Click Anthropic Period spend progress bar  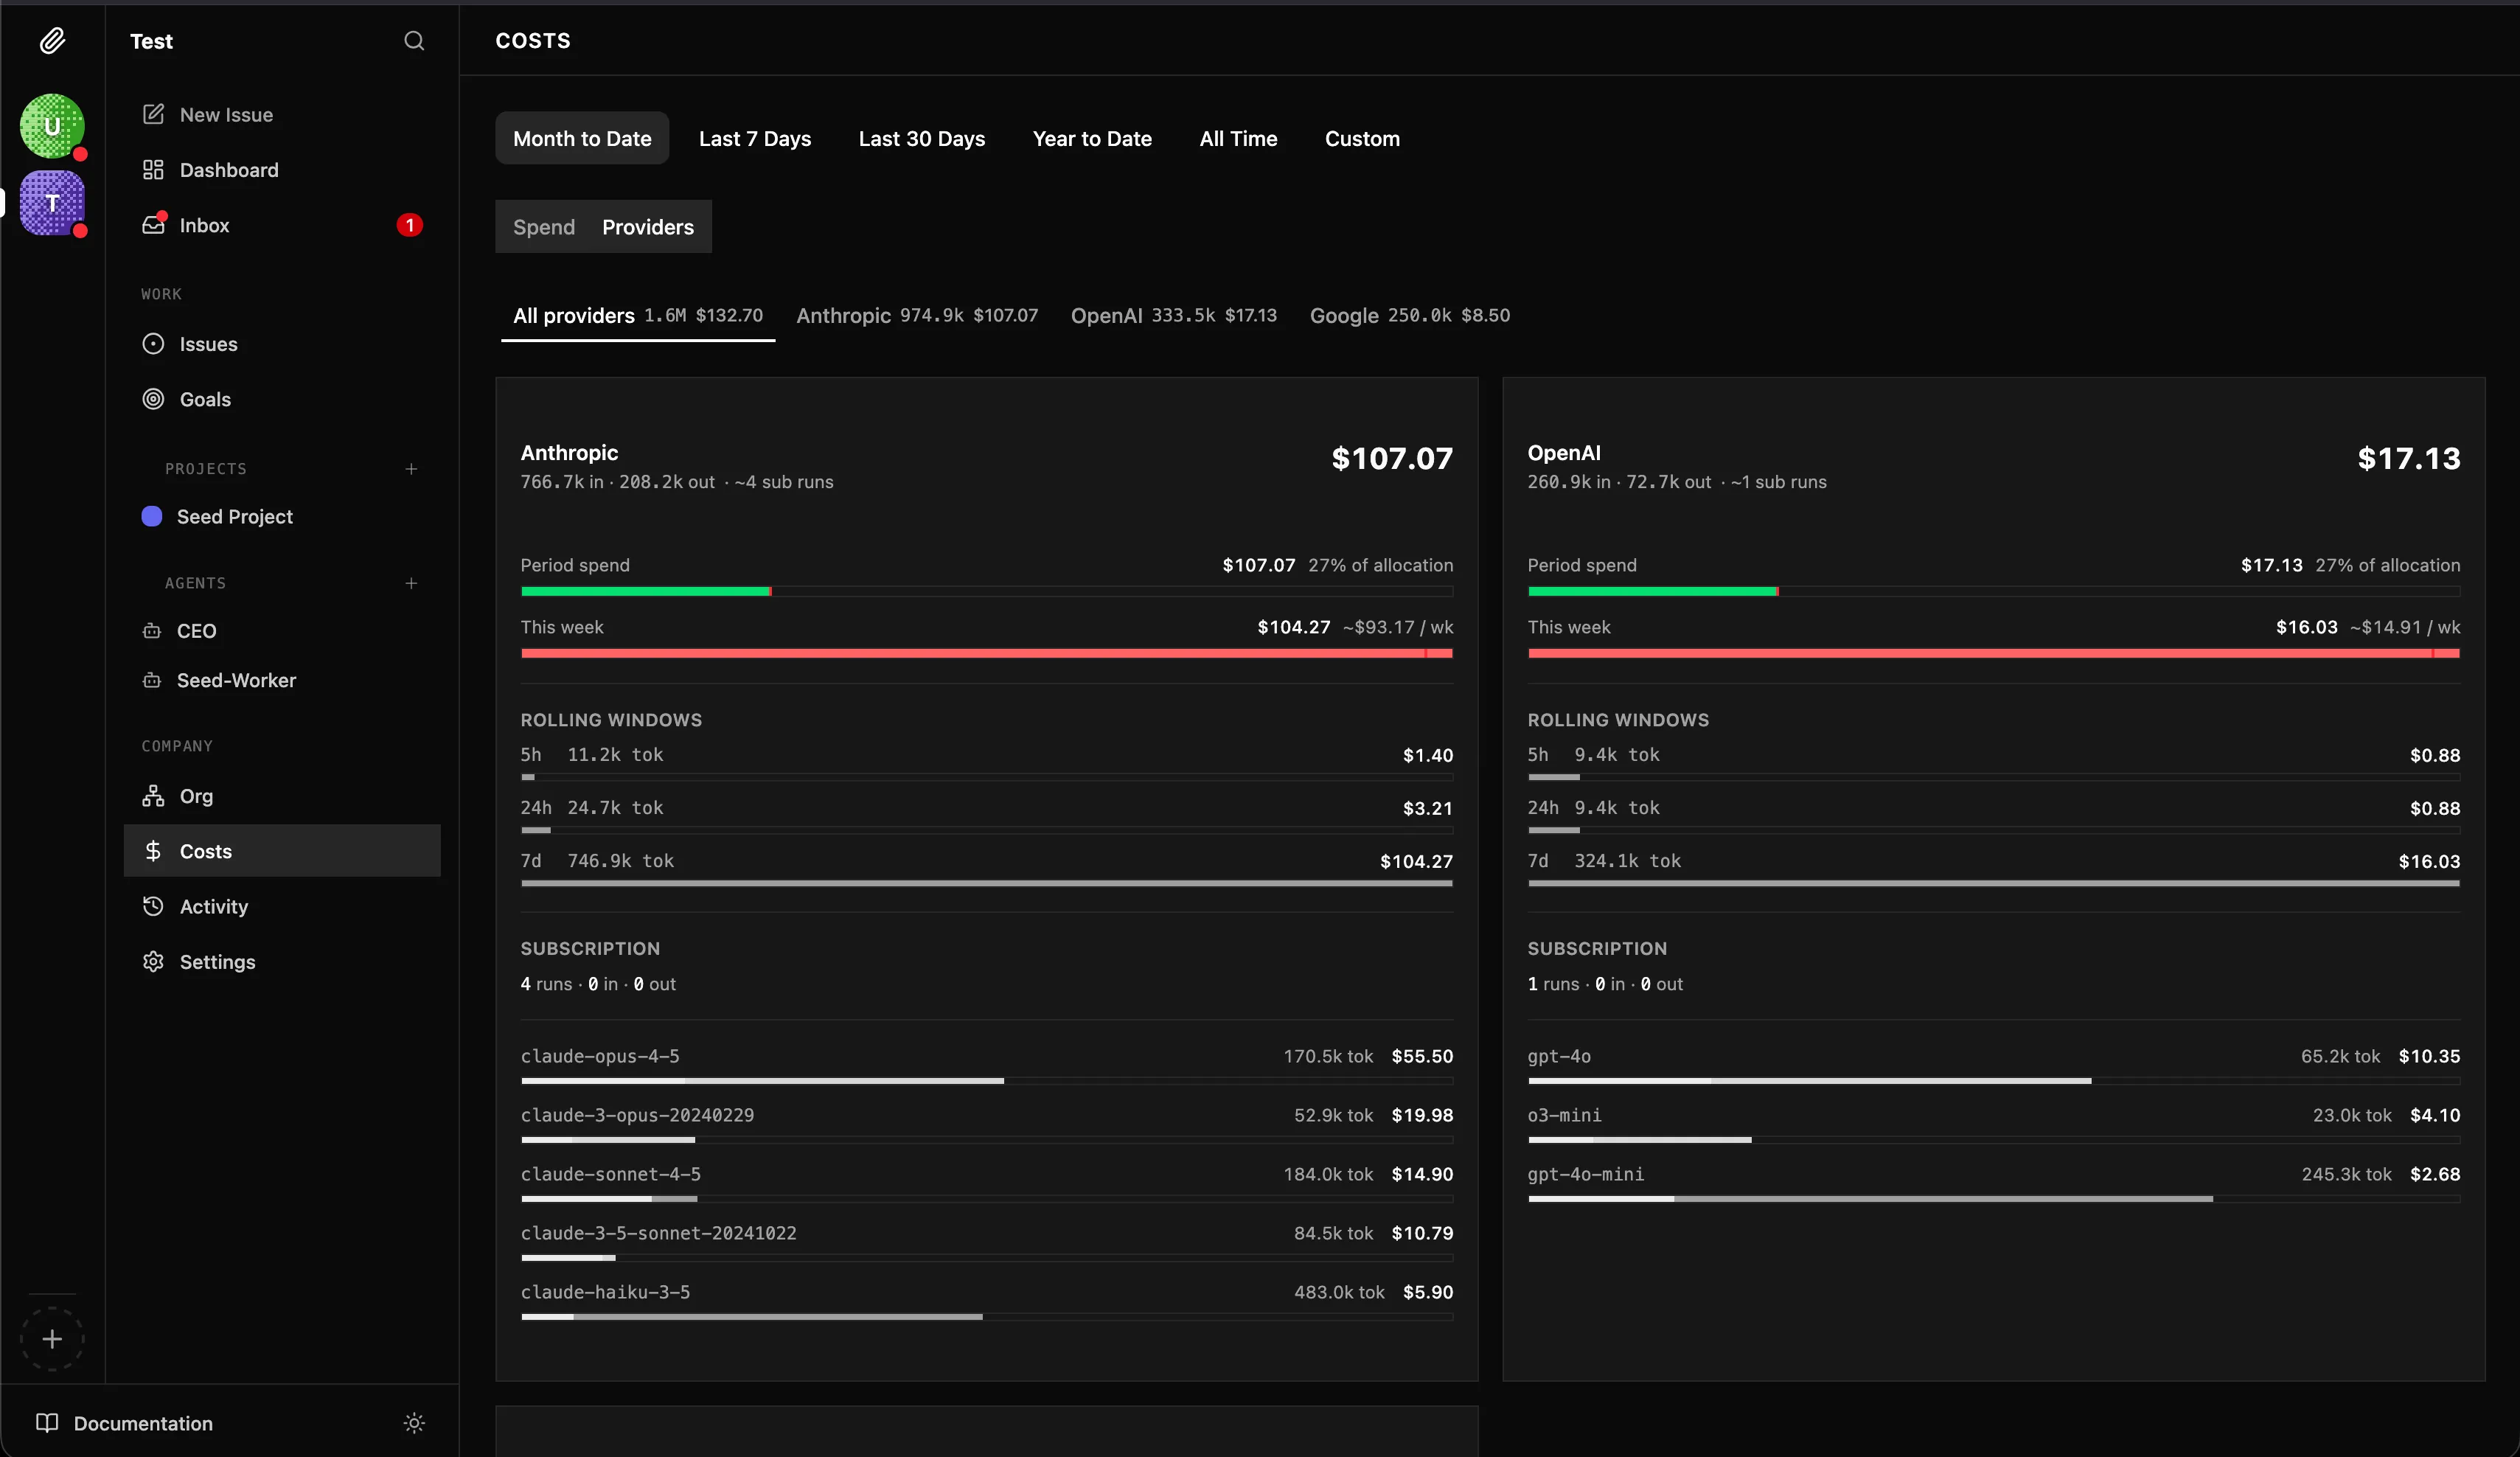click(x=987, y=591)
